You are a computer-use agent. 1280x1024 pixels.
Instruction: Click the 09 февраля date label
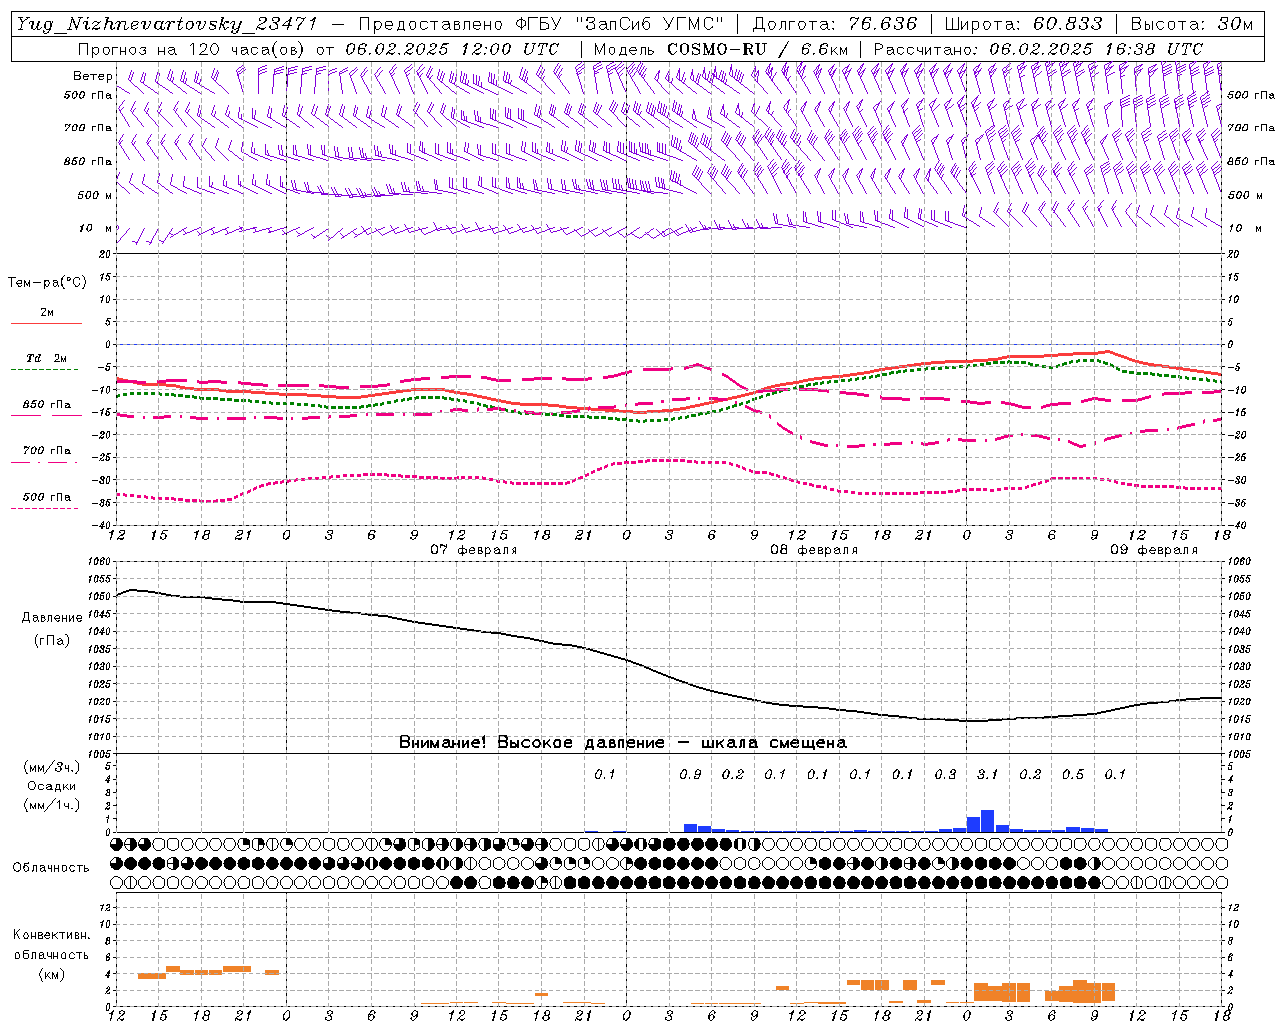point(1154,550)
